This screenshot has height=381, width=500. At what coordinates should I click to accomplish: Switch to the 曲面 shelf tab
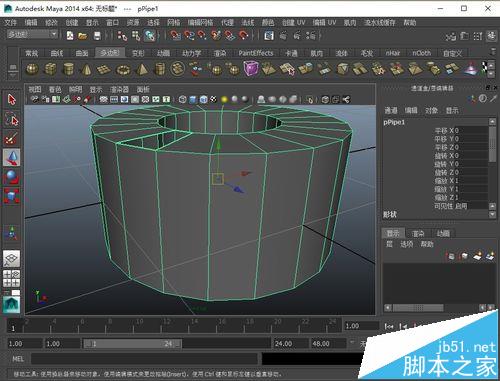(x=82, y=53)
